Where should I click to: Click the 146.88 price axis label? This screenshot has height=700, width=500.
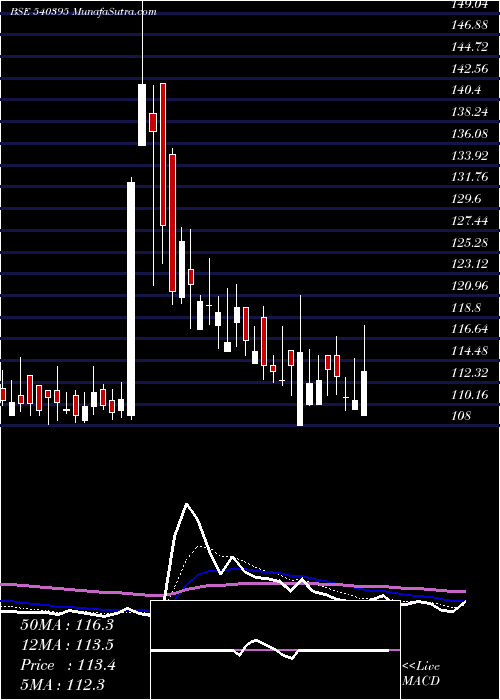pyautogui.click(x=470, y=25)
